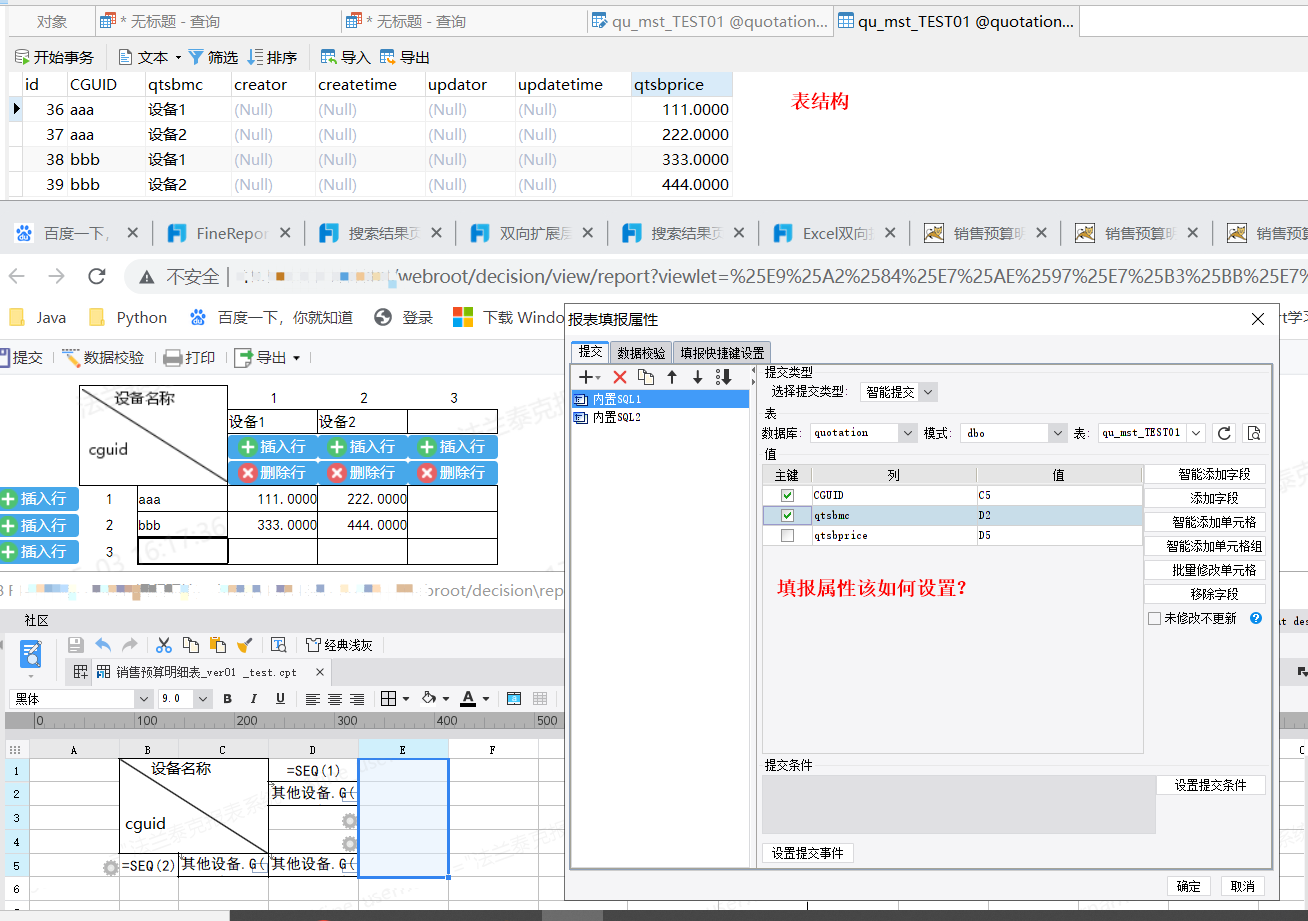1308x921 pixels.
Task: Check primary key box for qtsbprice
Action: click(x=787, y=536)
